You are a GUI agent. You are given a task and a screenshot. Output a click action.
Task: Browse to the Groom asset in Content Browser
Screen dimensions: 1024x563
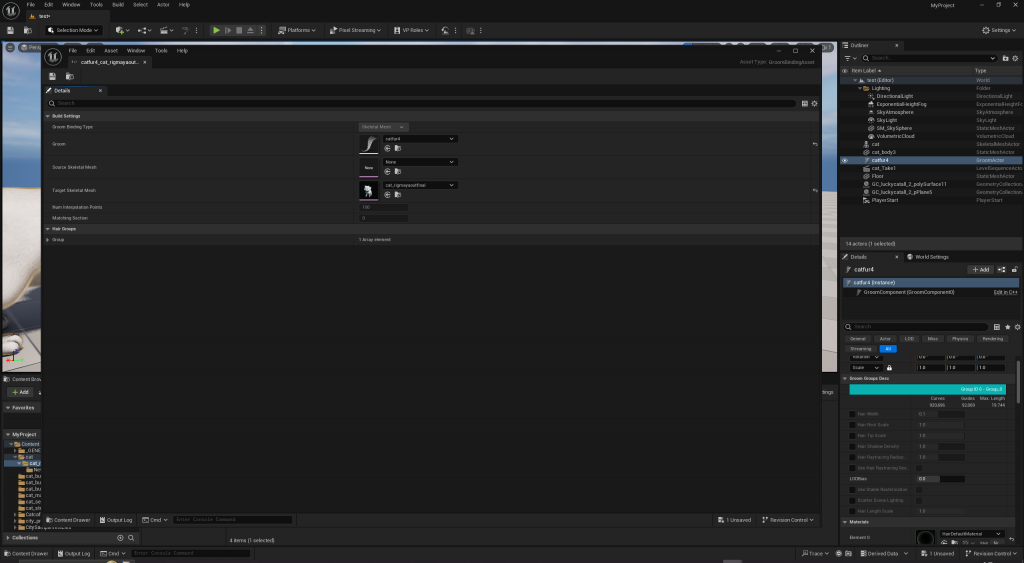[x=398, y=148]
